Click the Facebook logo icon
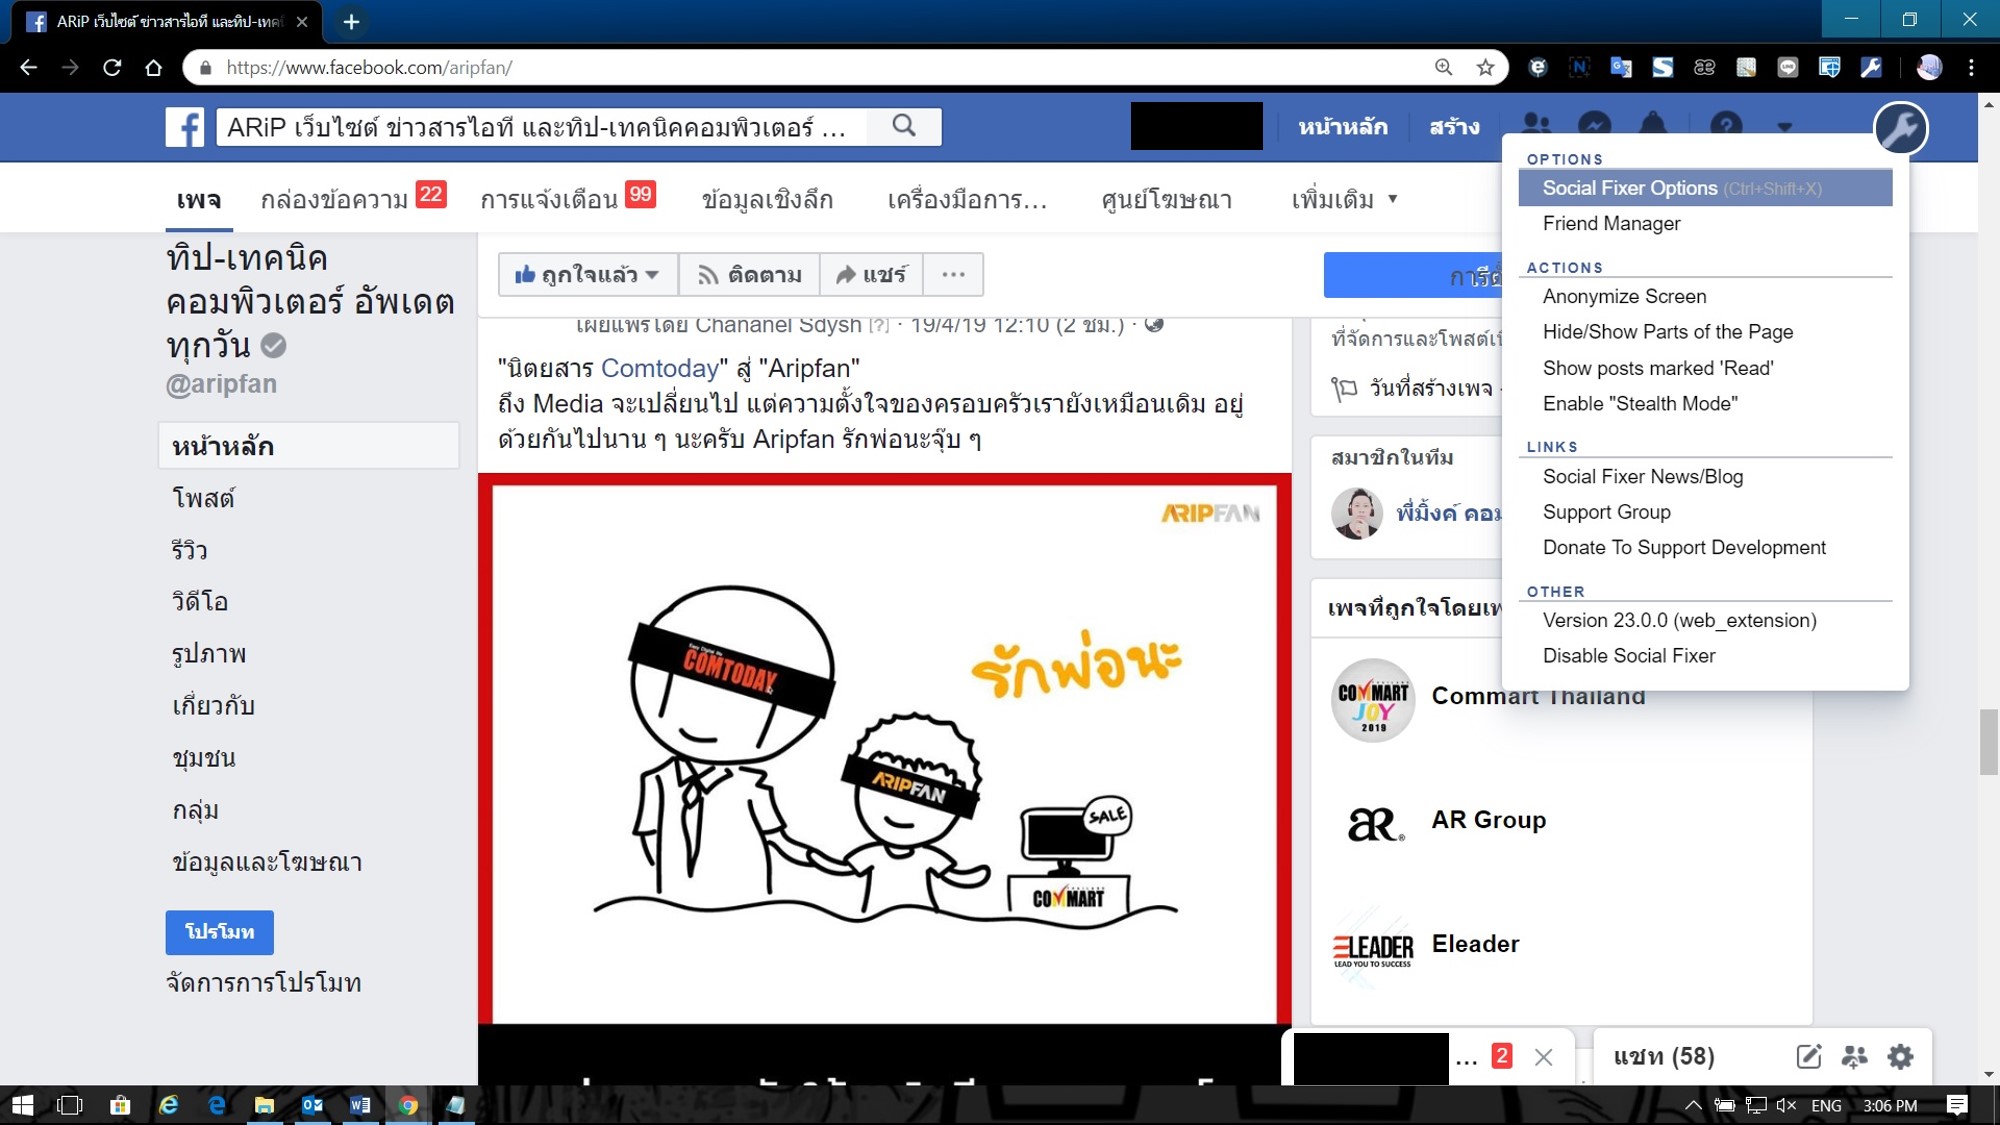 coord(185,127)
